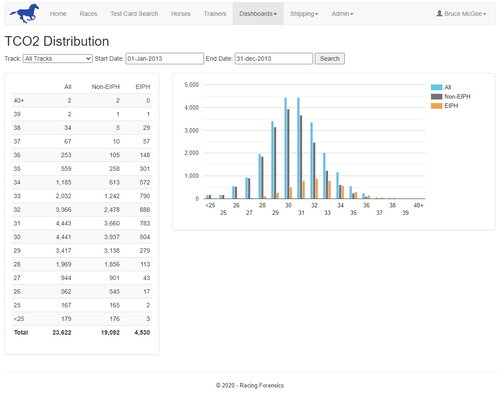Open the Bruce McGee user menu
The height and width of the screenshot is (398, 500).
(462, 14)
